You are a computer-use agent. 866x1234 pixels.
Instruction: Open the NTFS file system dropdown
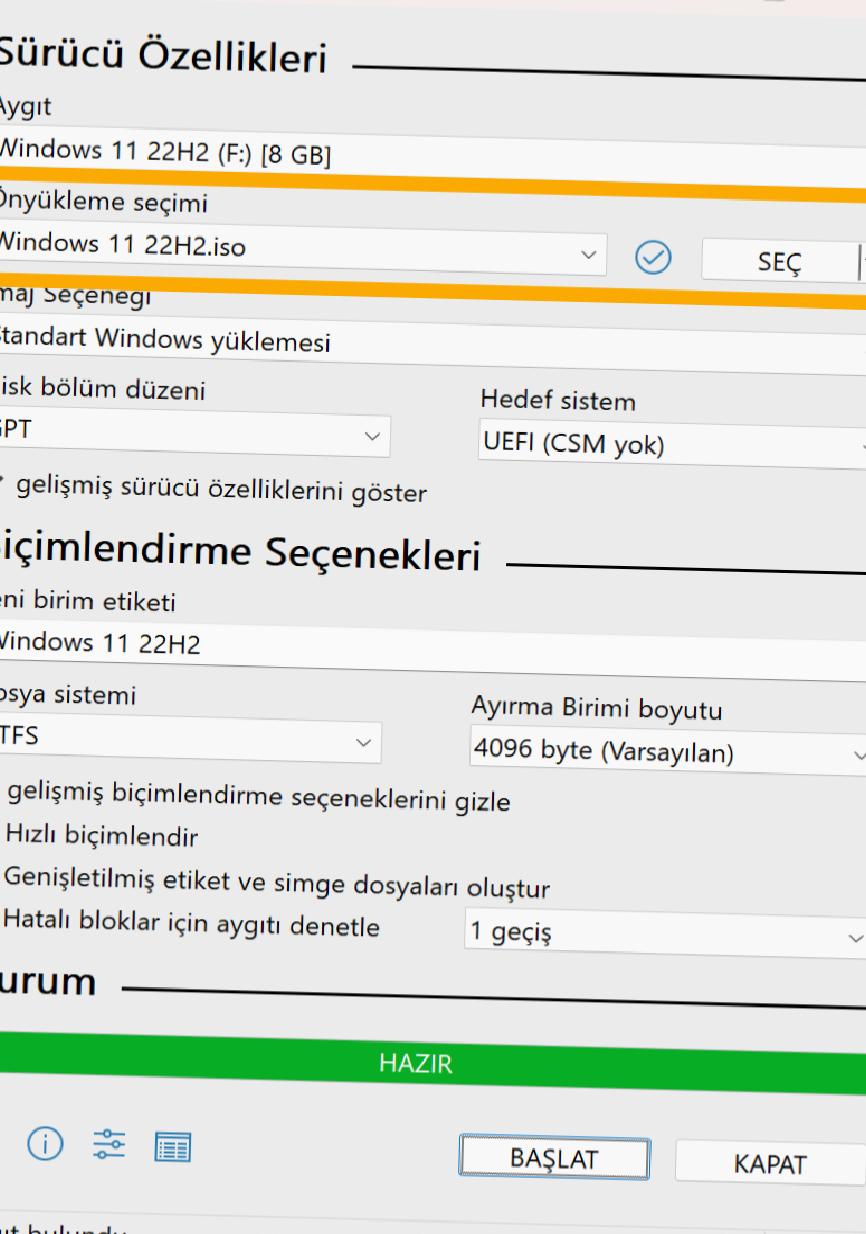click(190, 739)
